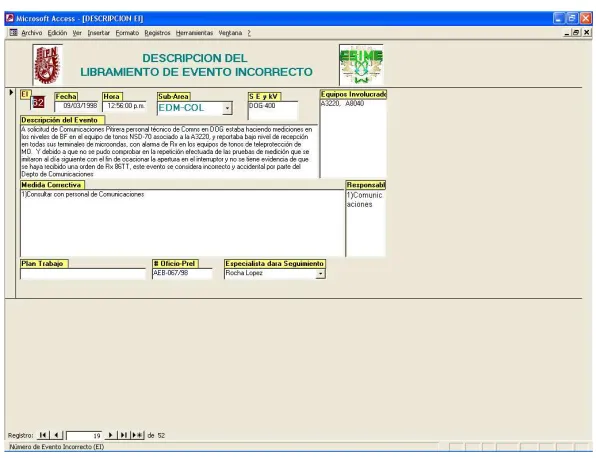Click the Access icon in the title bar

point(10,18)
